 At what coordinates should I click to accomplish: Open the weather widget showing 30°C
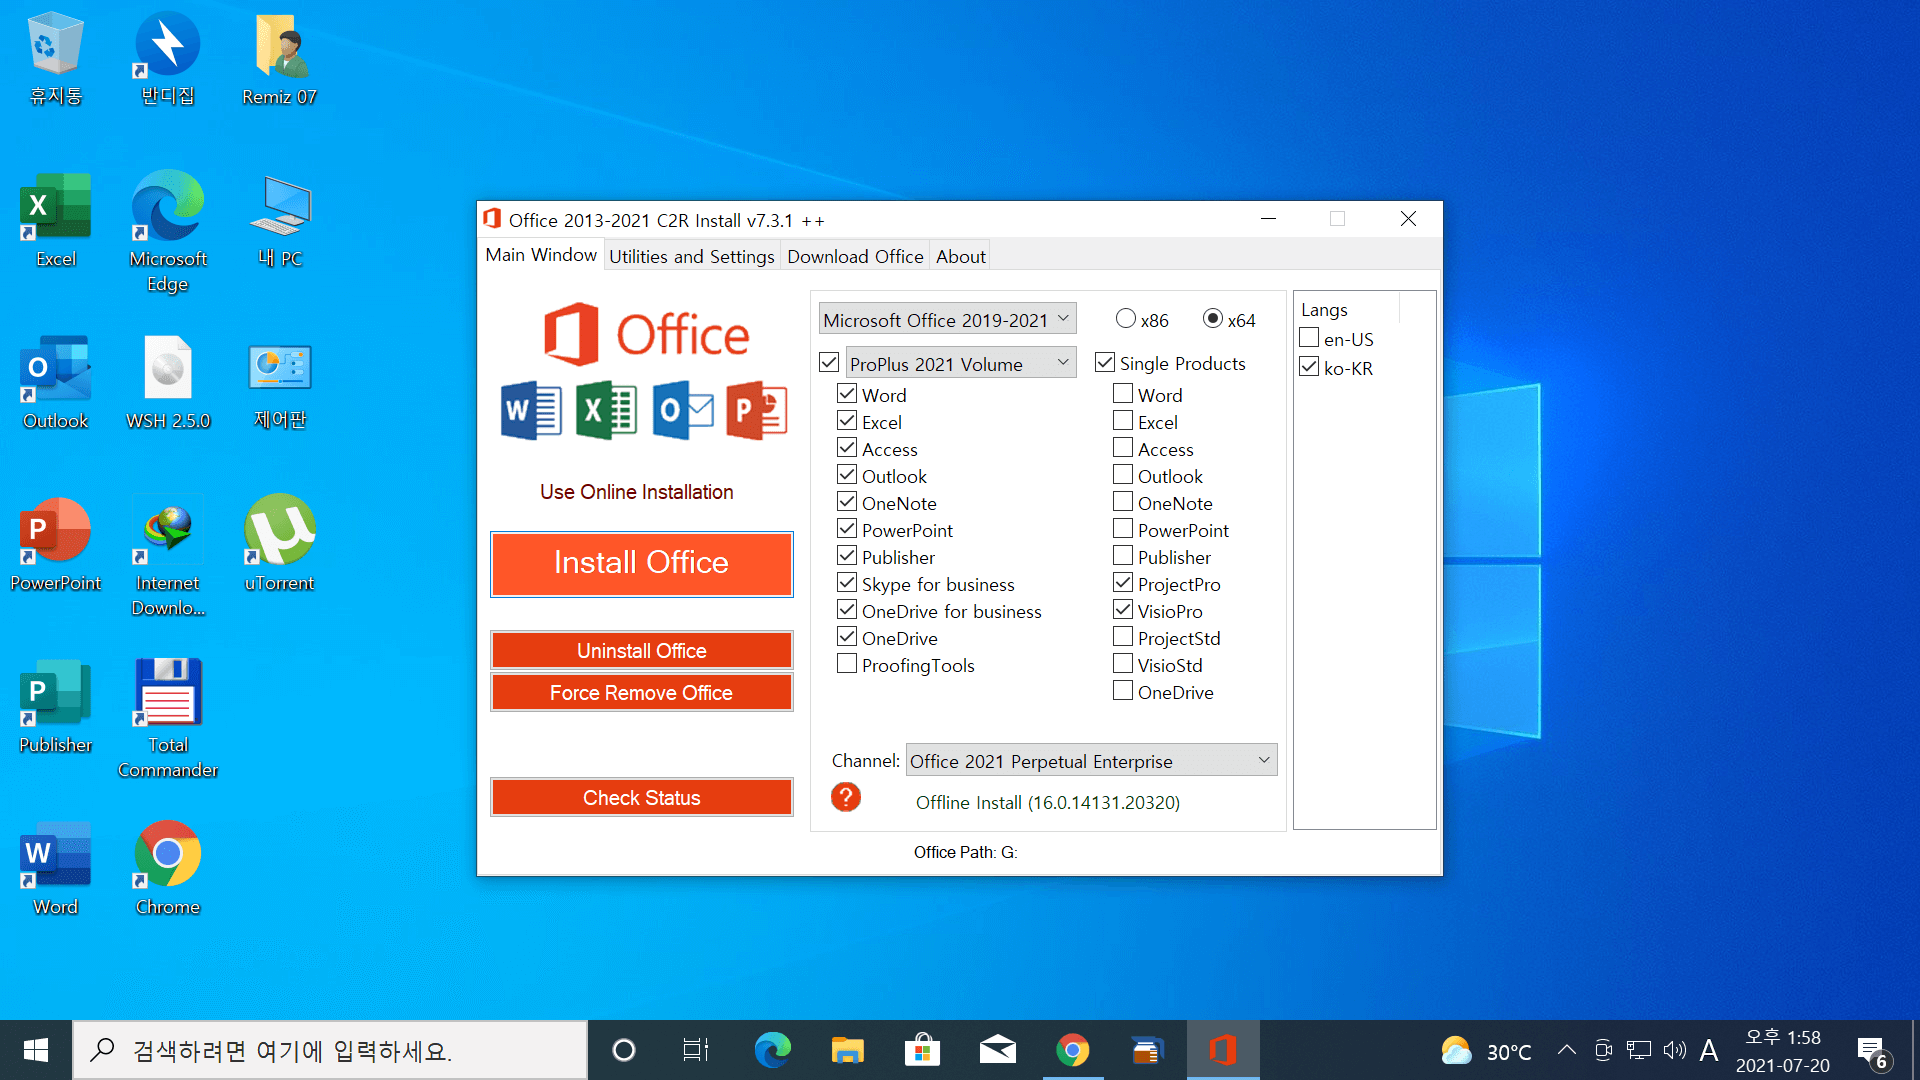coord(1487,1051)
